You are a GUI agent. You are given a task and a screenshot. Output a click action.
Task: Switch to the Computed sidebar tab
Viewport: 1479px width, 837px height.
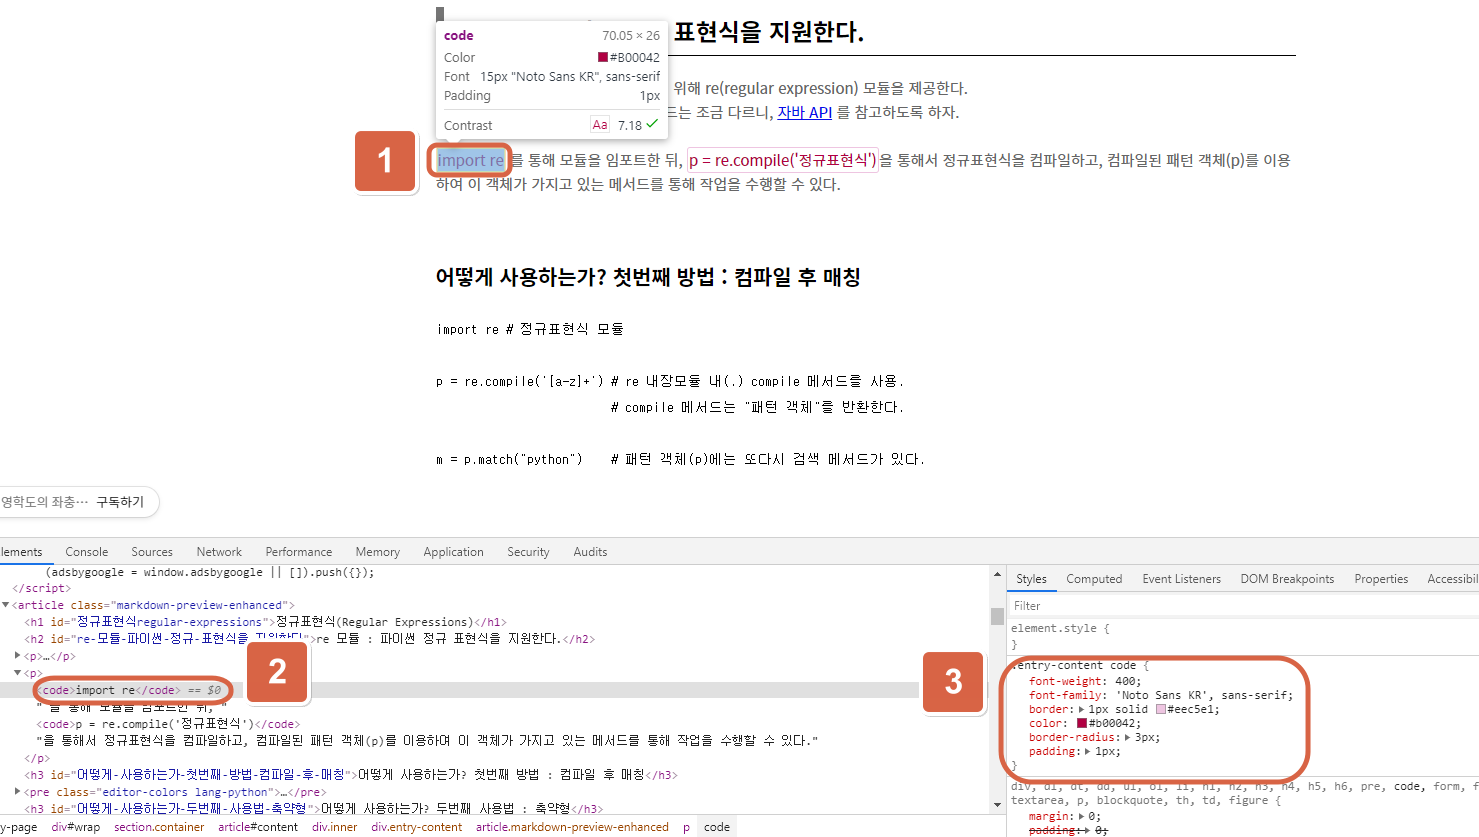point(1094,579)
